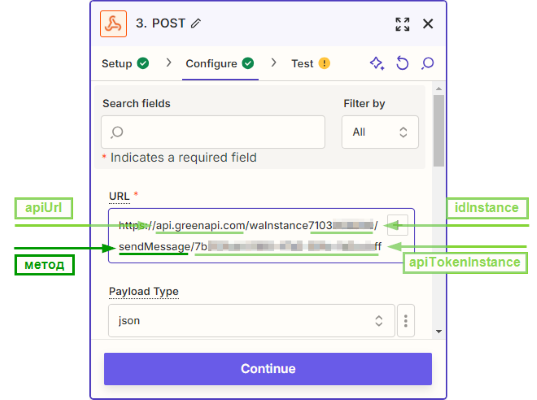Screen dimensions: 537x400
Task: Click into the Search fields input box
Action: (213, 132)
